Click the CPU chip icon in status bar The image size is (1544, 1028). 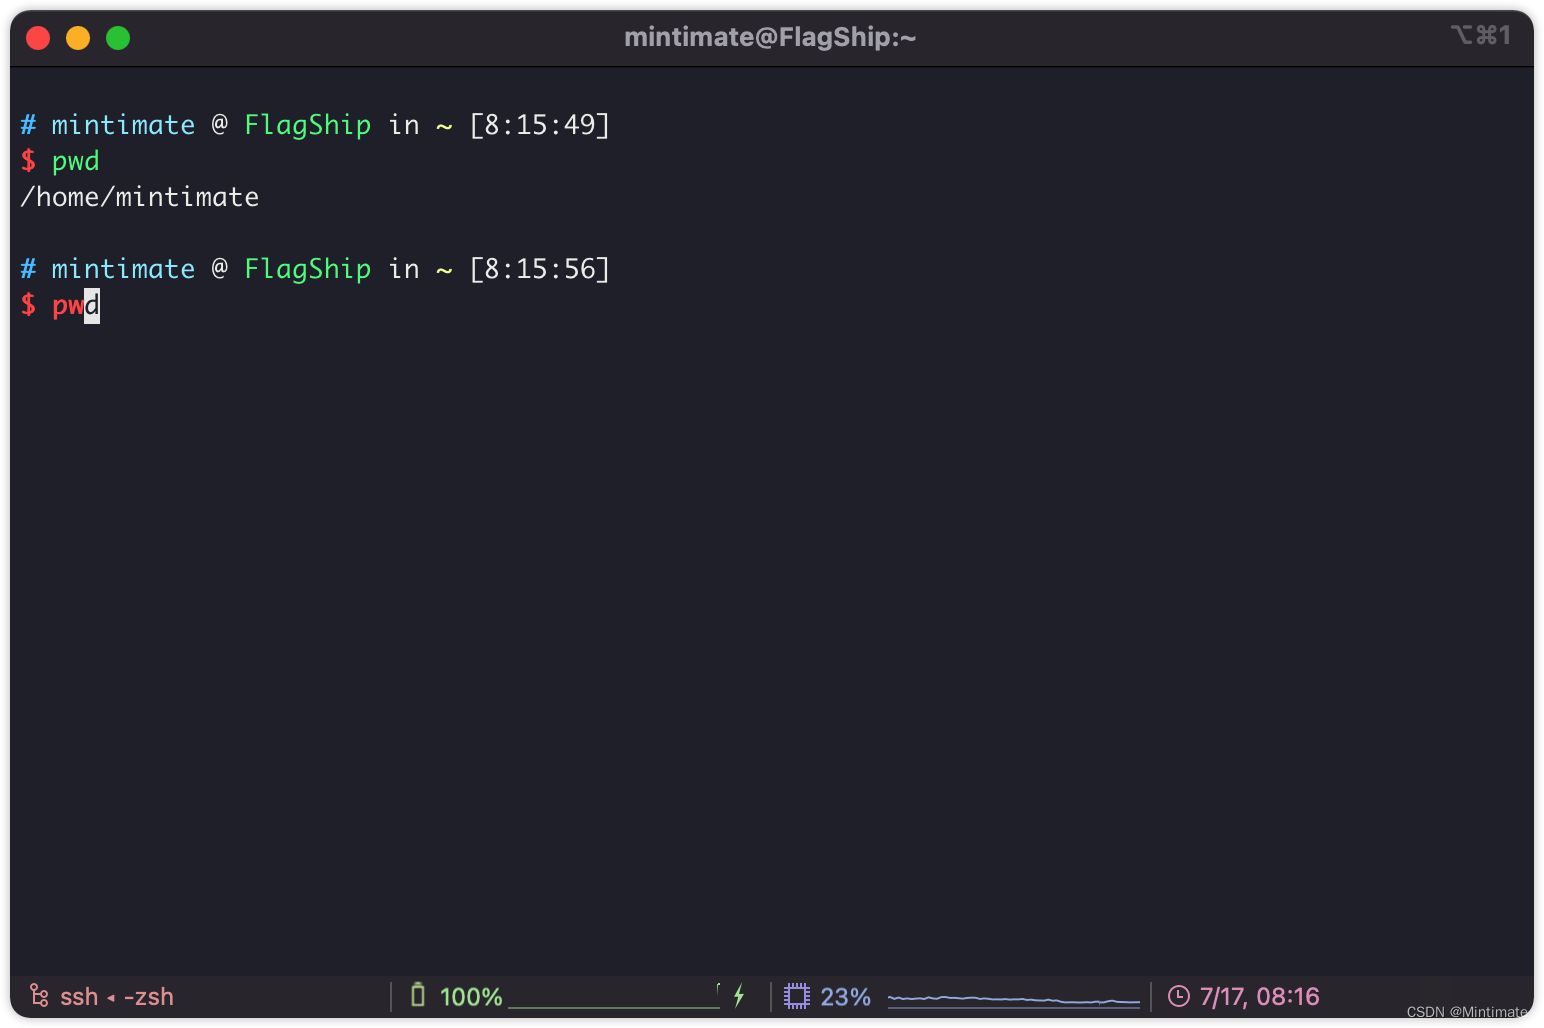(797, 995)
